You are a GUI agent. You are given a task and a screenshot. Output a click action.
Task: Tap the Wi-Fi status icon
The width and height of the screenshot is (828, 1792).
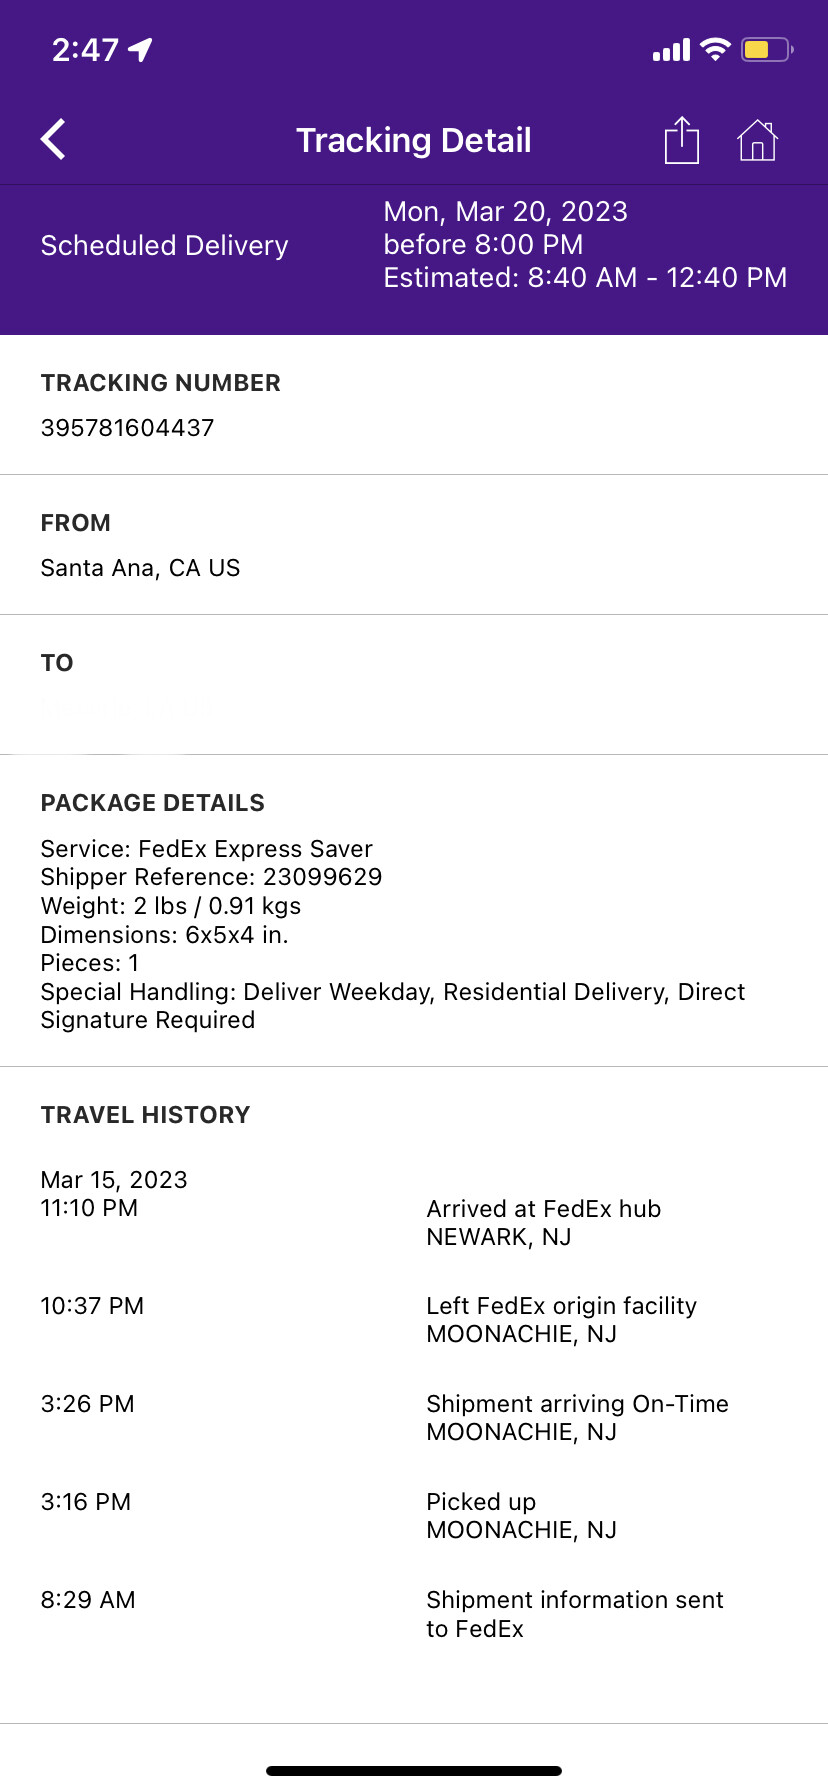[715, 49]
